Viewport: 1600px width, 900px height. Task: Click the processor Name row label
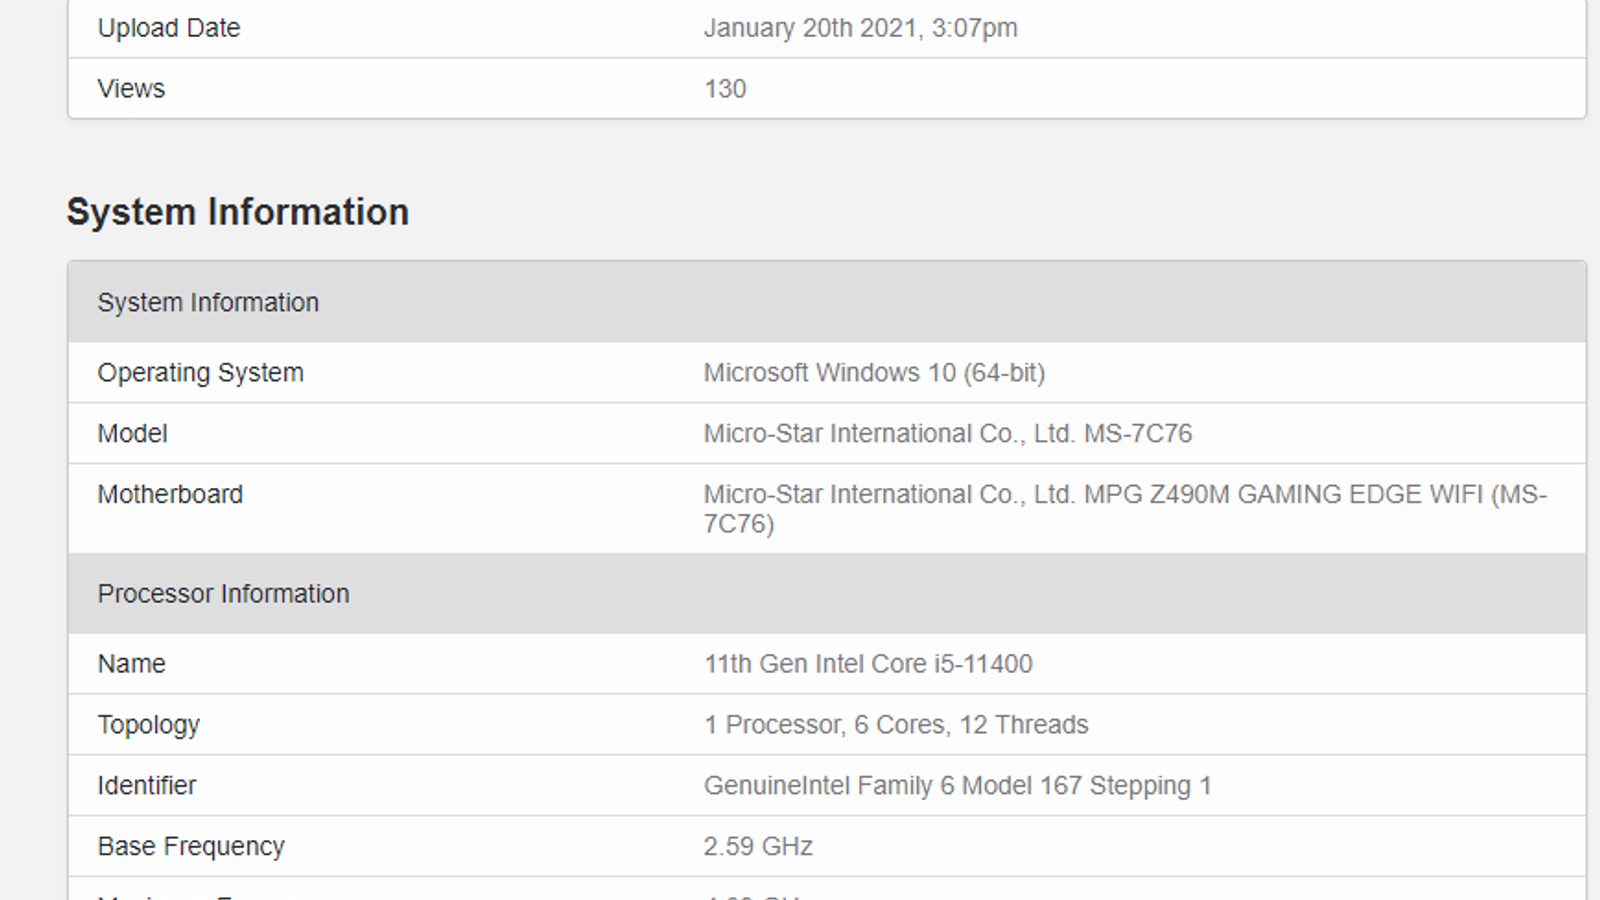pyautogui.click(x=131, y=664)
